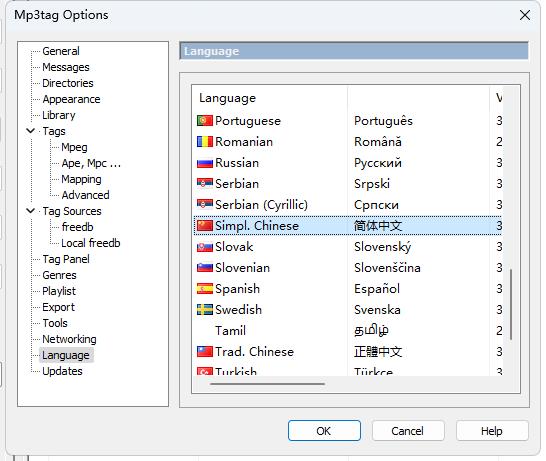This screenshot has width=546, height=461.
Task: Click the Russian flag icon
Action: [x=205, y=163]
